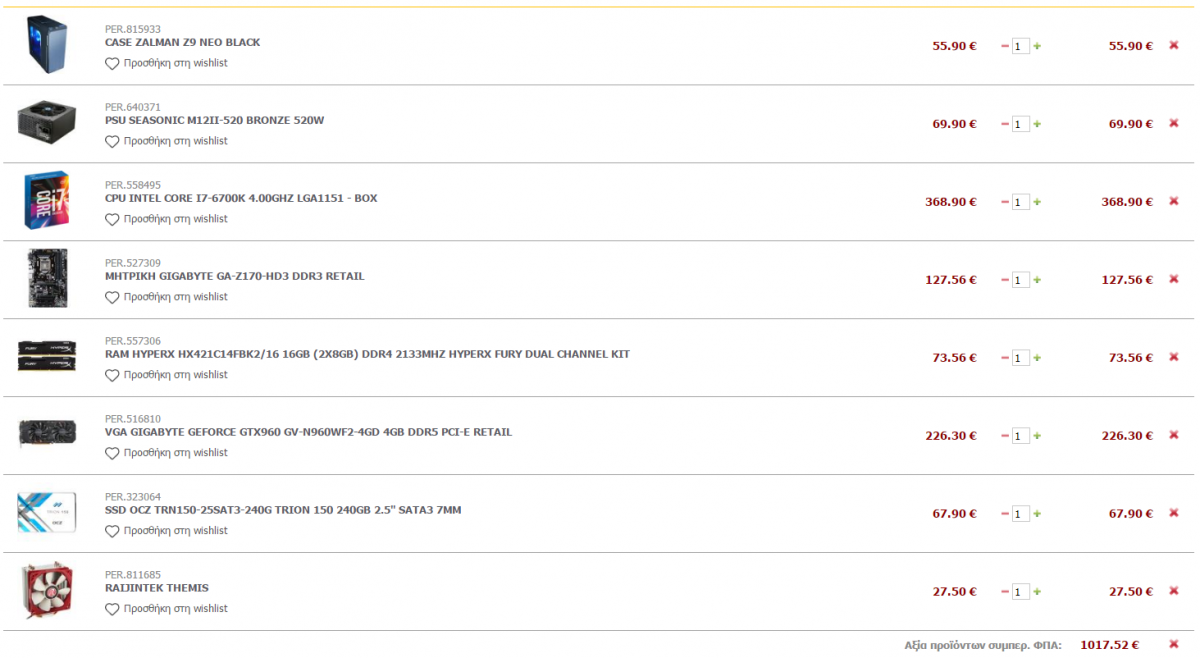
Task: Select product code PER.558495
Action: [x=133, y=185]
